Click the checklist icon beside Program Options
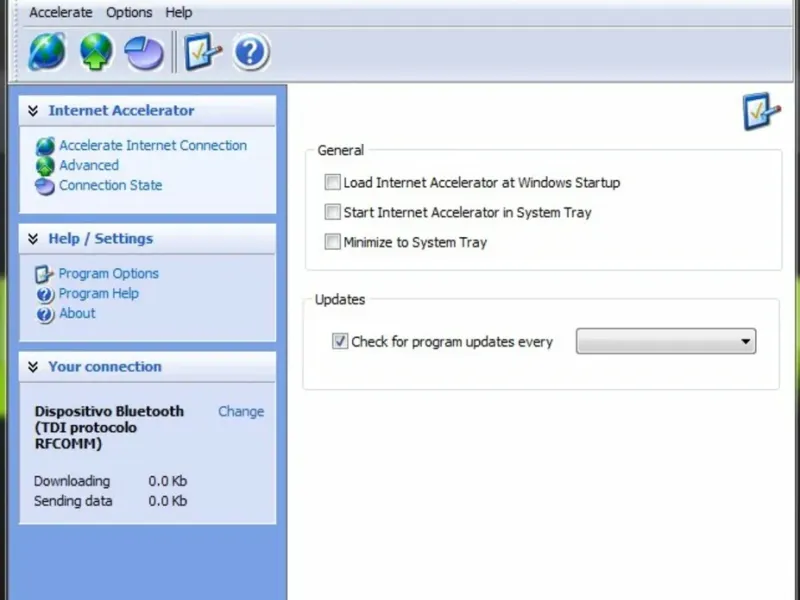Viewport: 800px width, 600px height. 44,274
